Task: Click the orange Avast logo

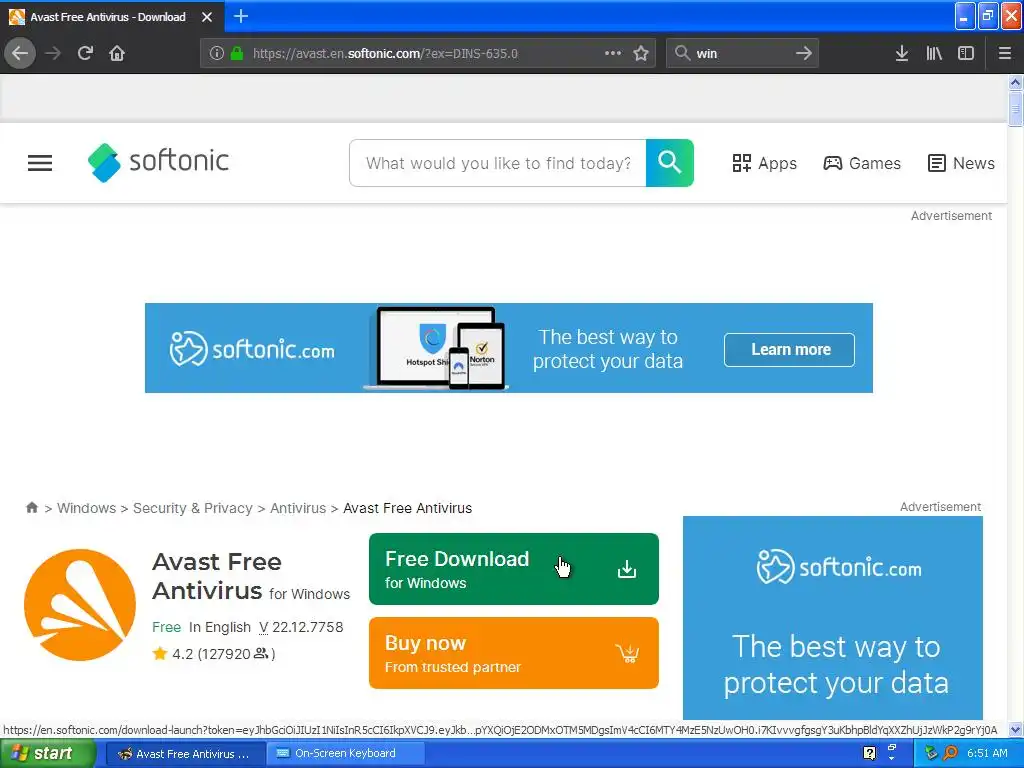Action: (x=80, y=605)
